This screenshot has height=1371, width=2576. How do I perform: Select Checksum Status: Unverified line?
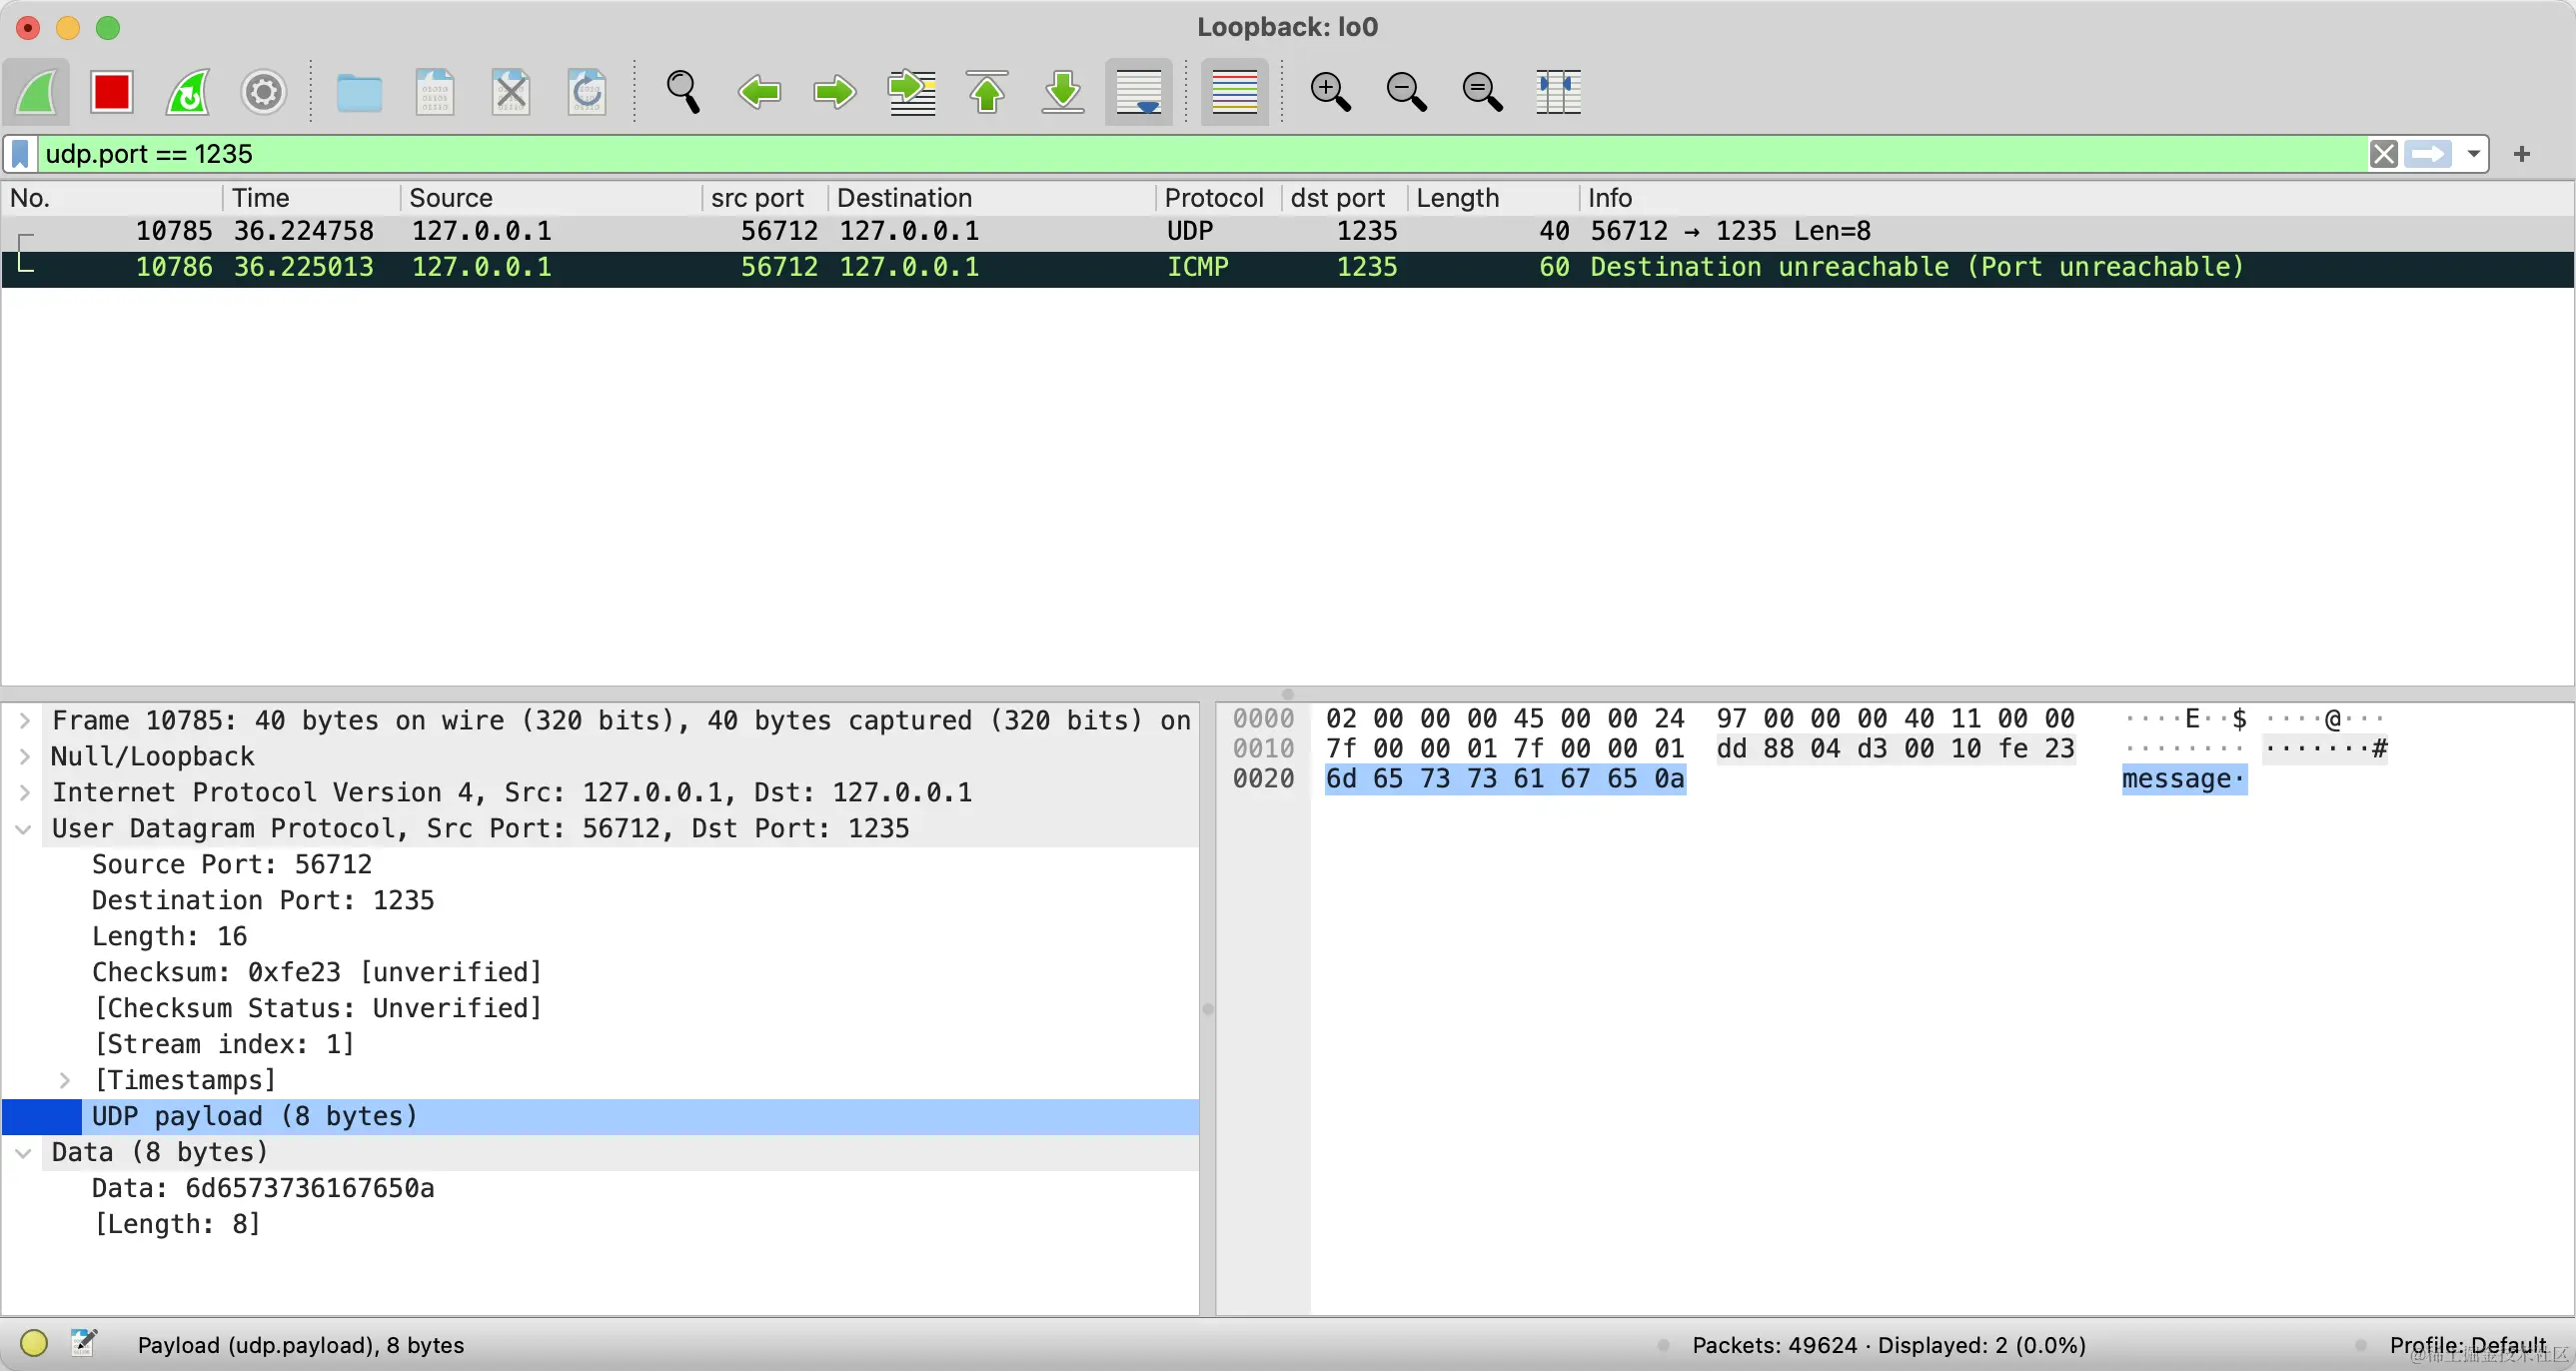pos(317,1009)
